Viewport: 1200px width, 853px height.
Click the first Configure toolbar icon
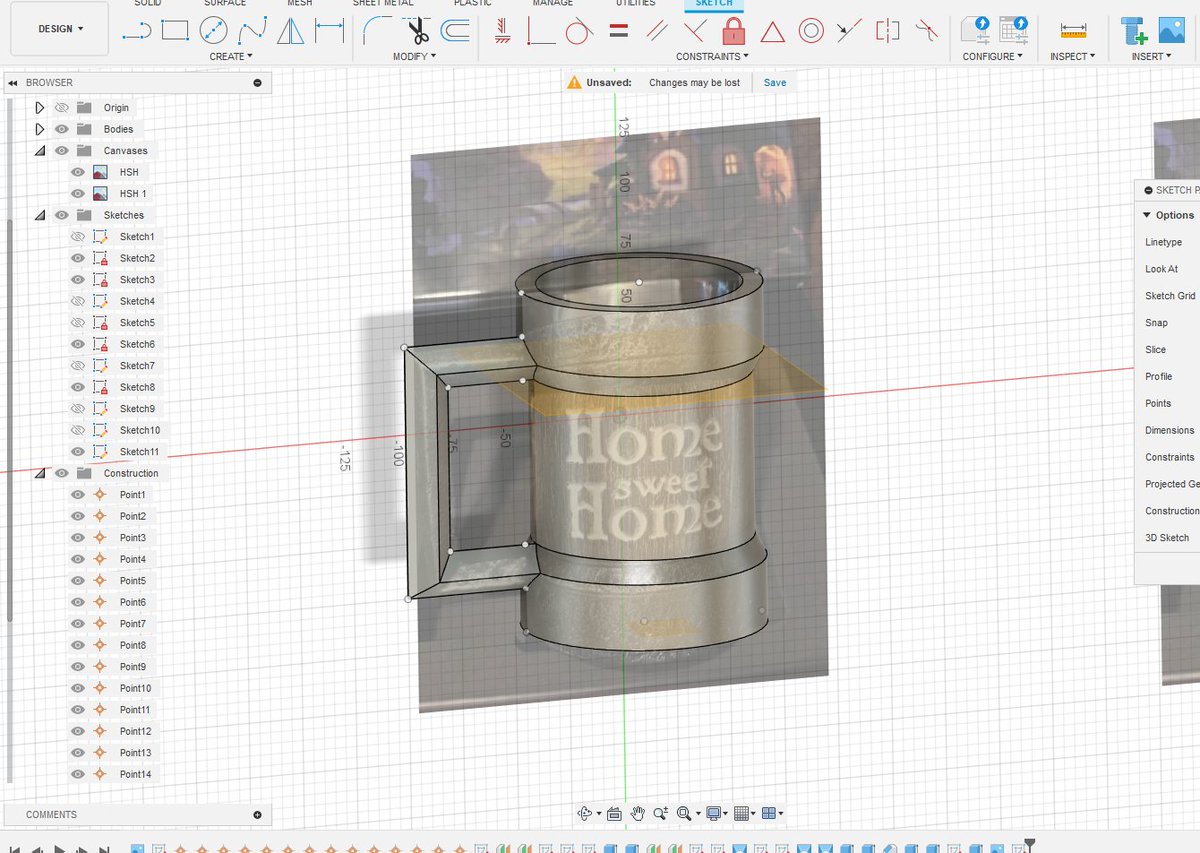tap(975, 30)
